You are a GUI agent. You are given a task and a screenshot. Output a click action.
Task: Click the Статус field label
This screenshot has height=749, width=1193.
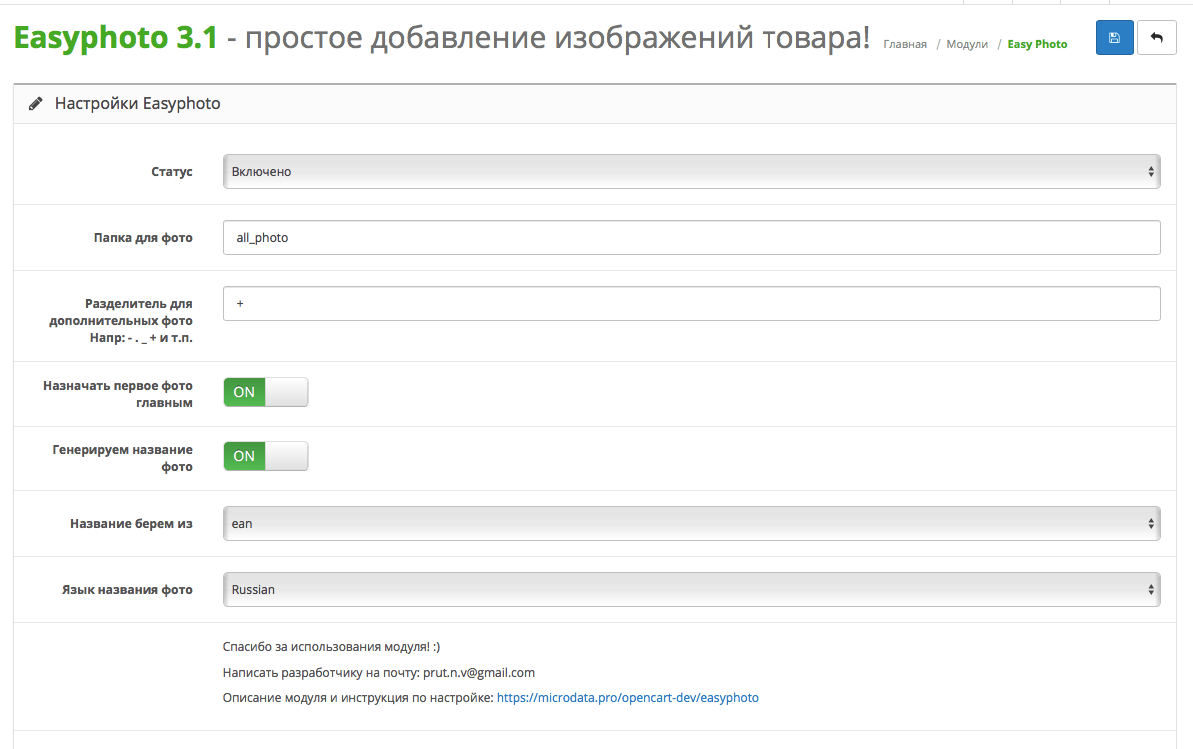click(172, 172)
